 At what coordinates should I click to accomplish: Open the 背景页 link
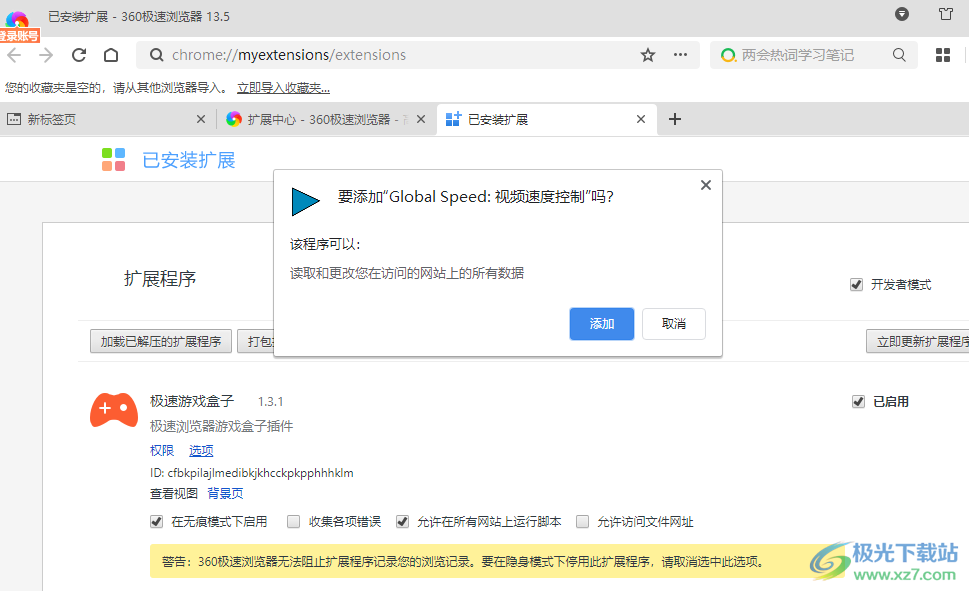coord(225,493)
